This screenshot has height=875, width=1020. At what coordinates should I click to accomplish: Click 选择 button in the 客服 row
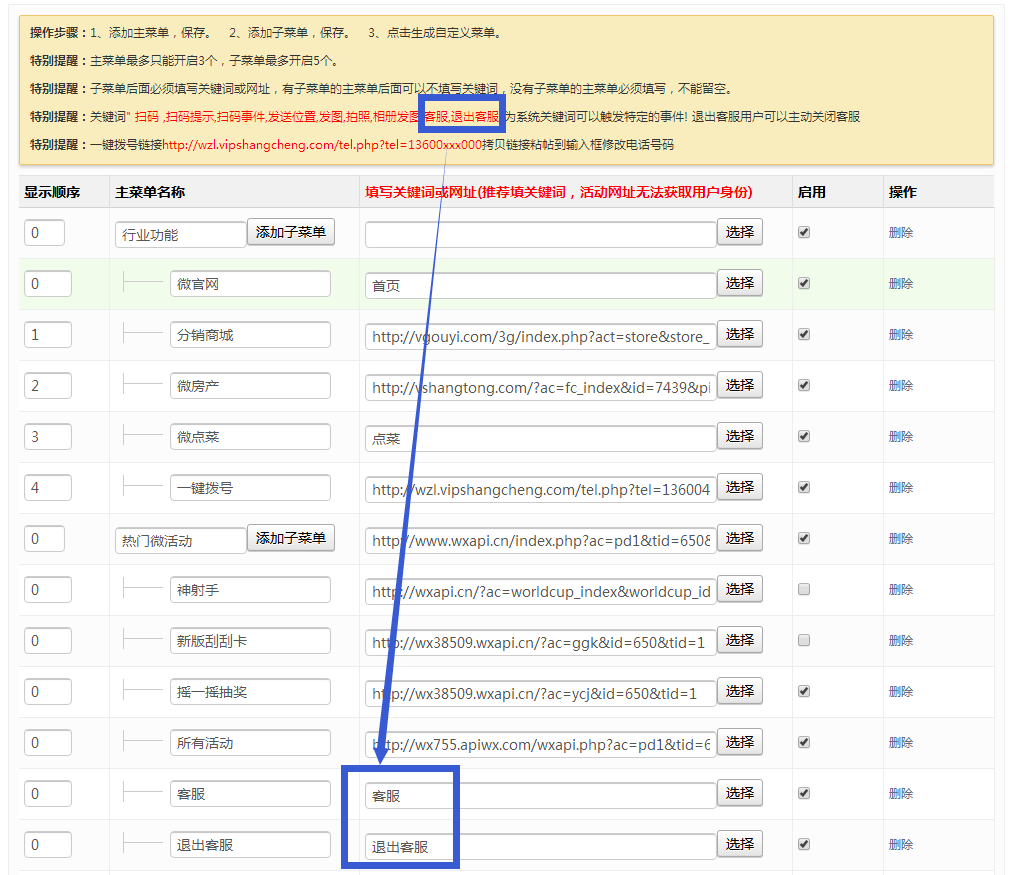coord(739,794)
